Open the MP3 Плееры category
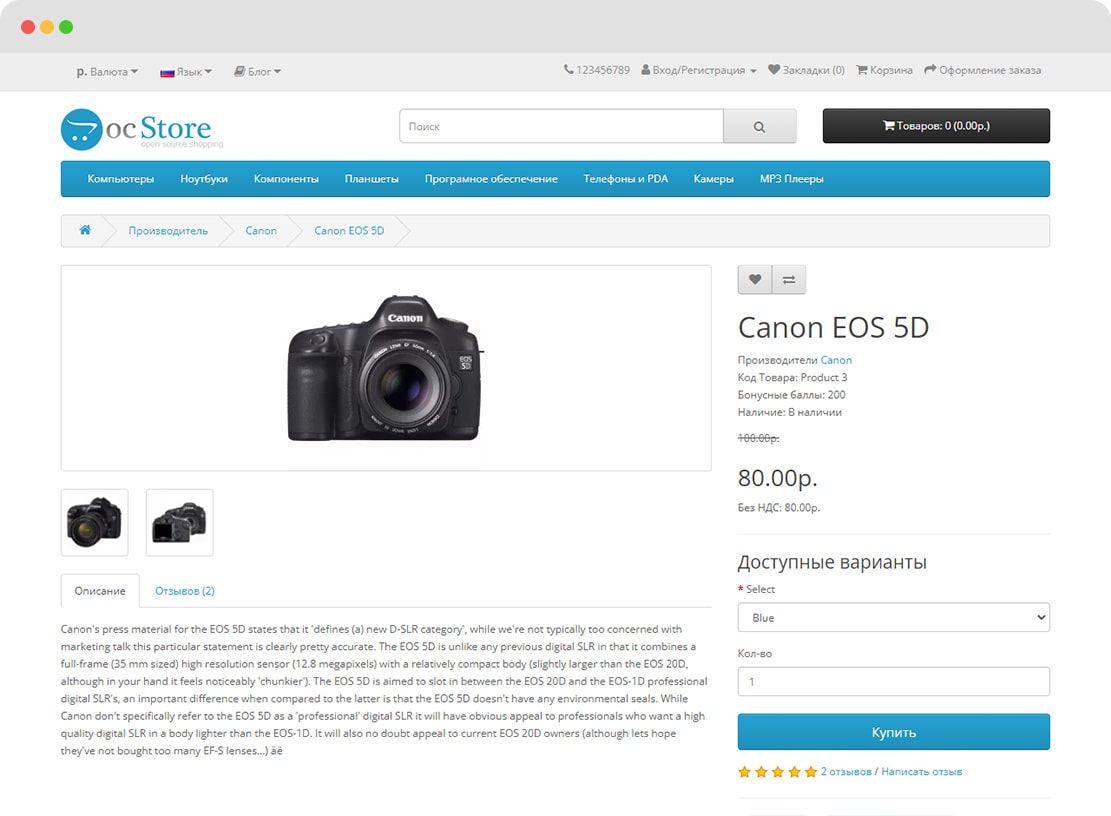Image resolution: width=1111 pixels, height=816 pixels. [791, 178]
